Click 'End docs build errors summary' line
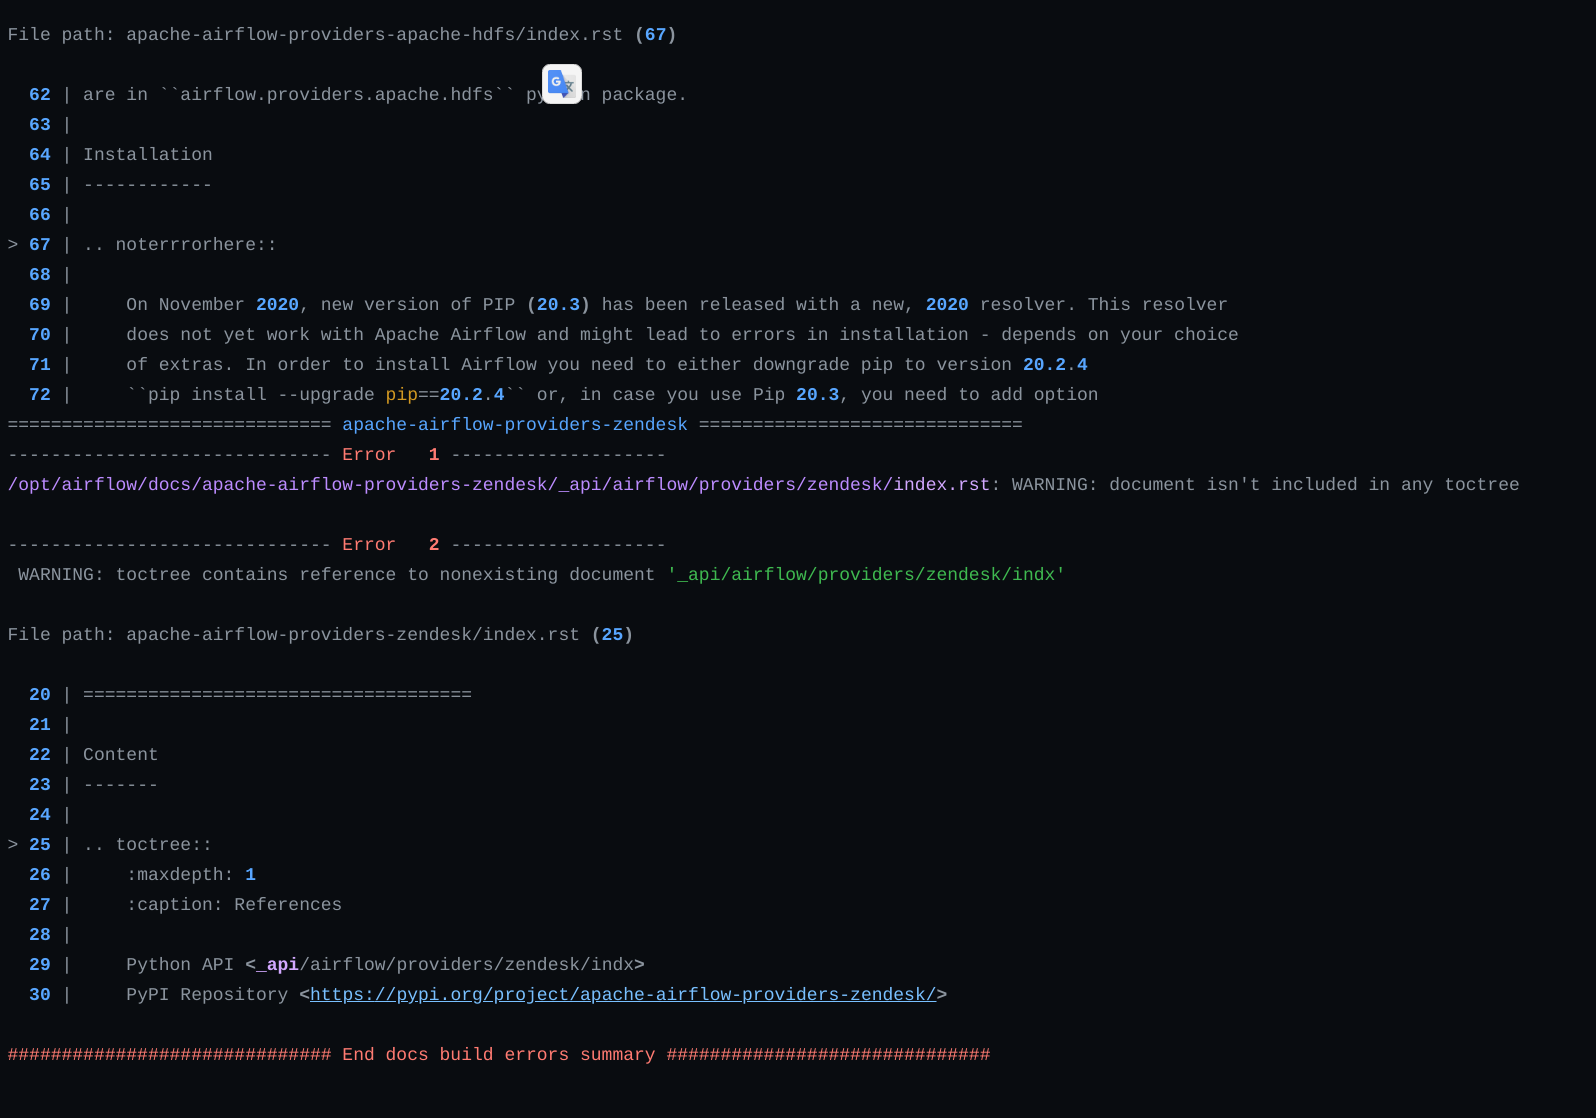The width and height of the screenshot is (1596, 1118). (x=498, y=1054)
